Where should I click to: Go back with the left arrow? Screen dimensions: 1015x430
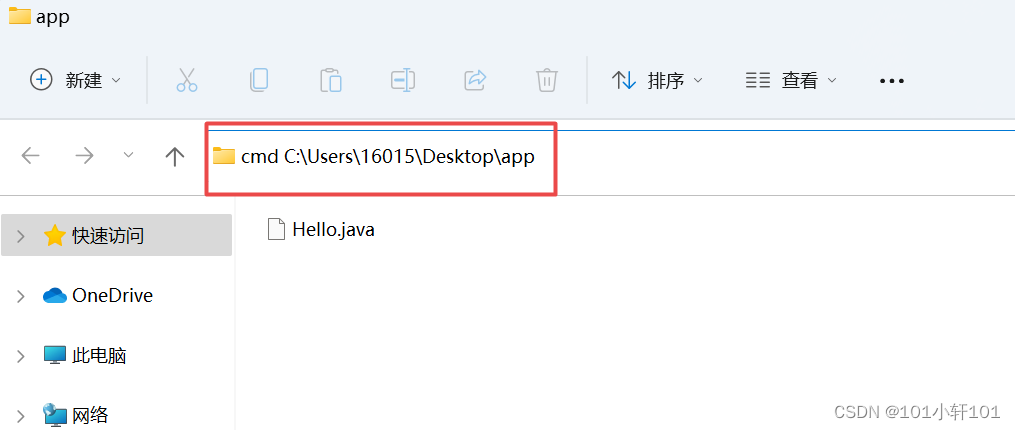[x=30, y=155]
